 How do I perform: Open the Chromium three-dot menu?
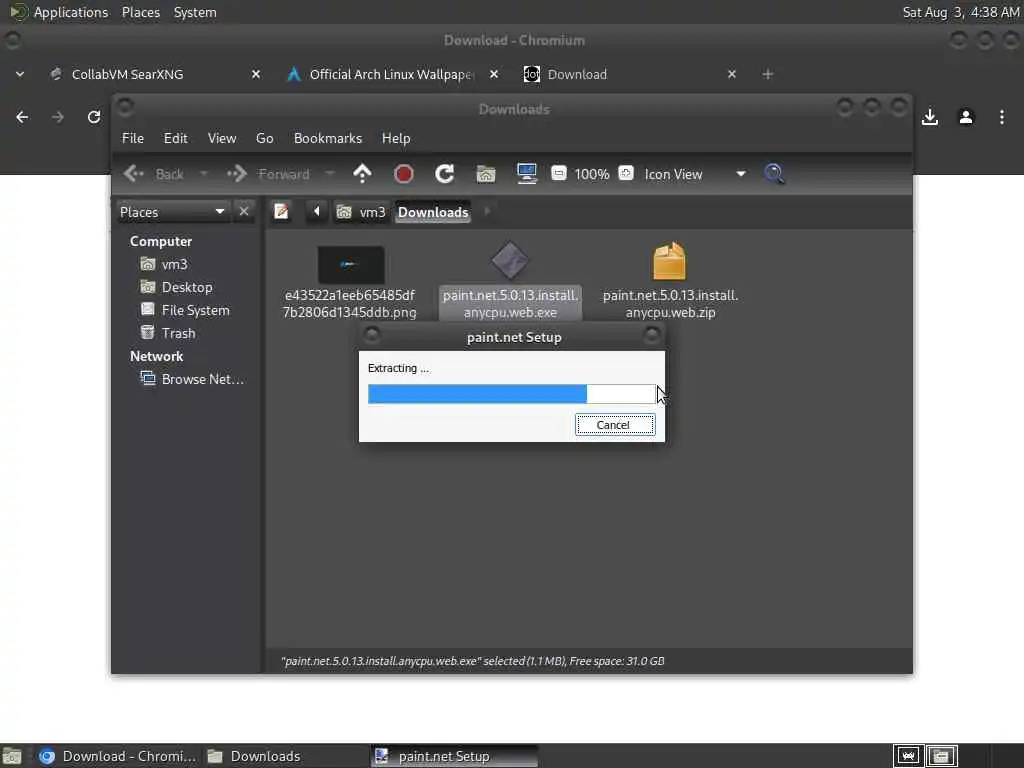coord(1002,117)
